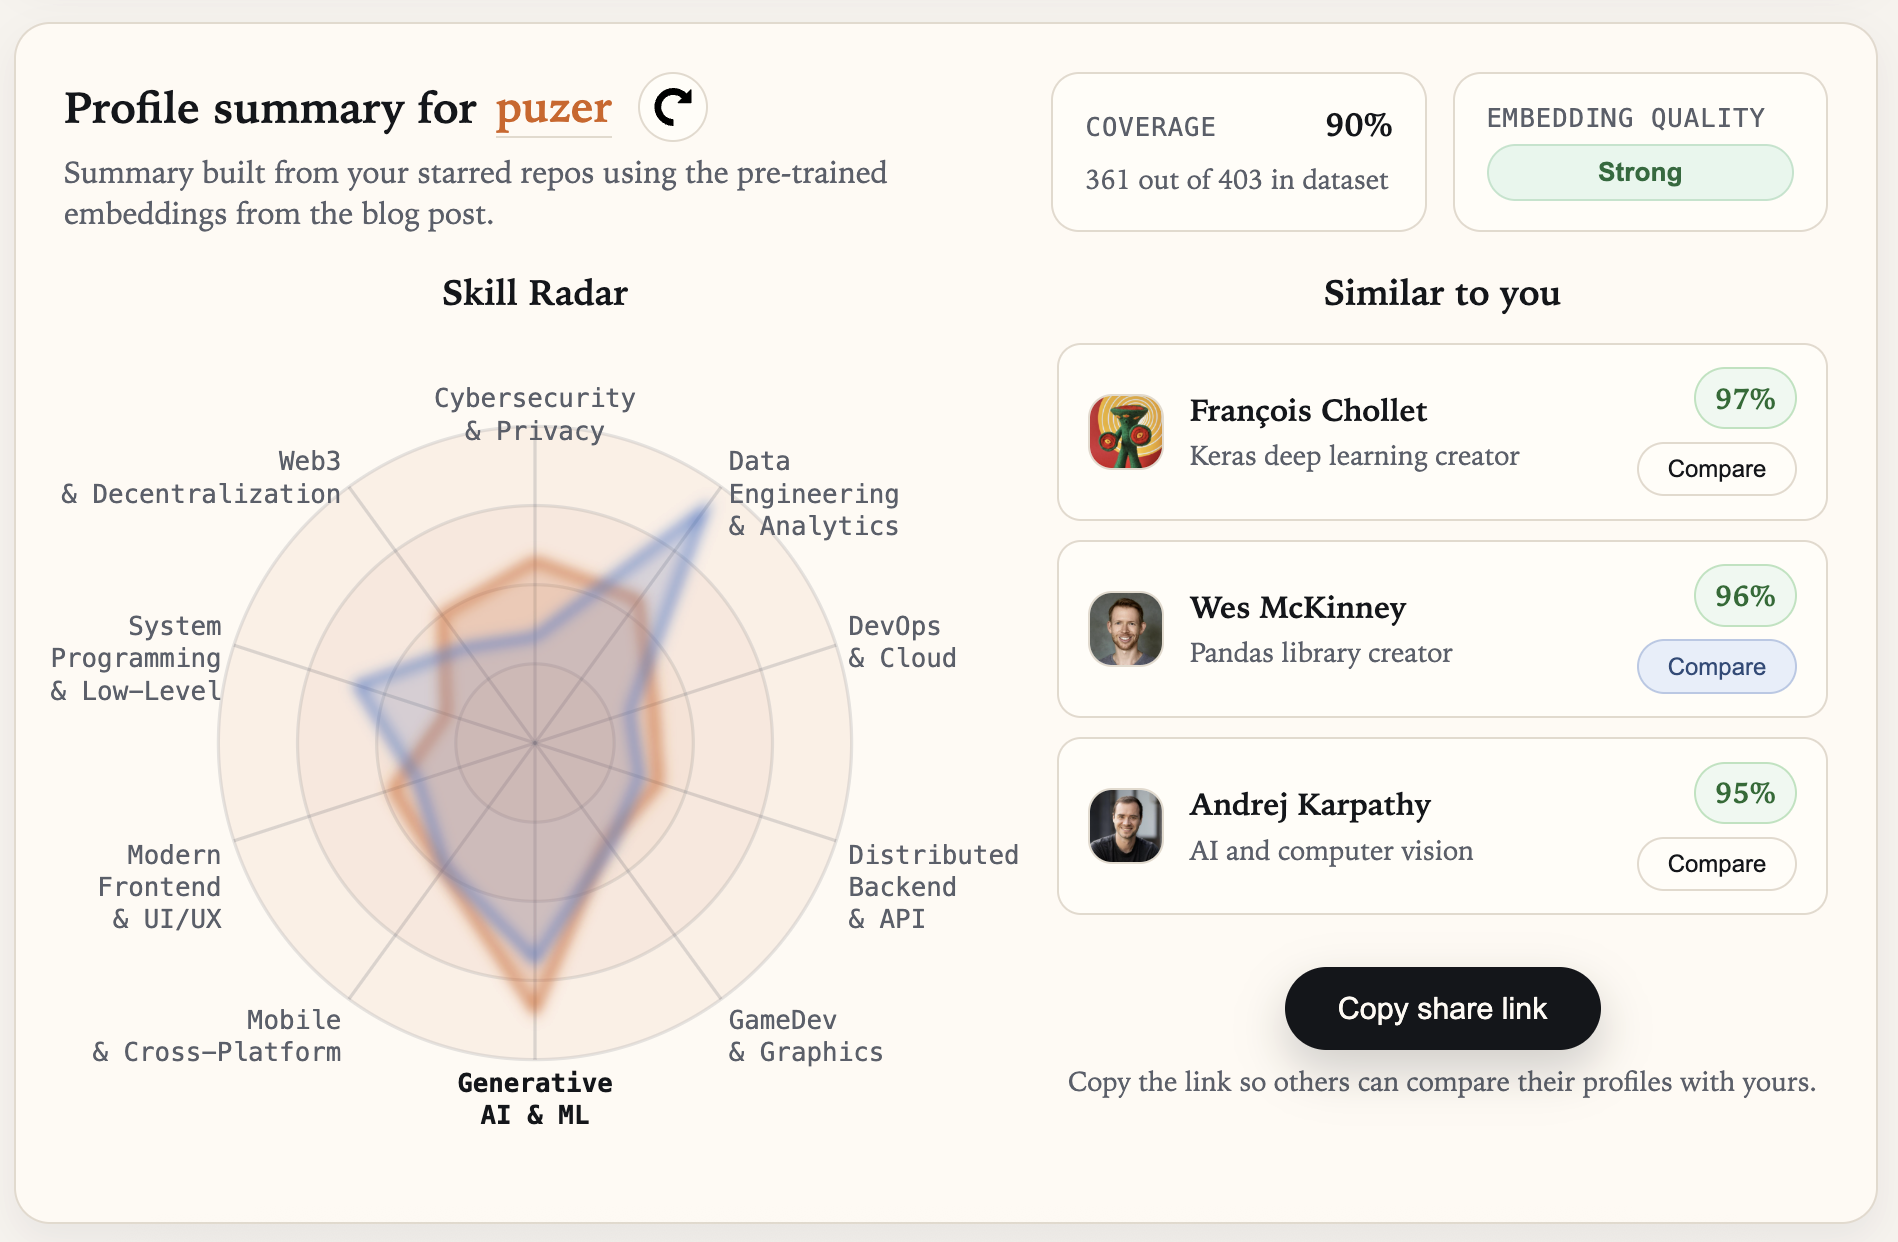1898x1242 pixels.
Task: Compare your profile with François Chollet
Action: click(x=1716, y=469)
